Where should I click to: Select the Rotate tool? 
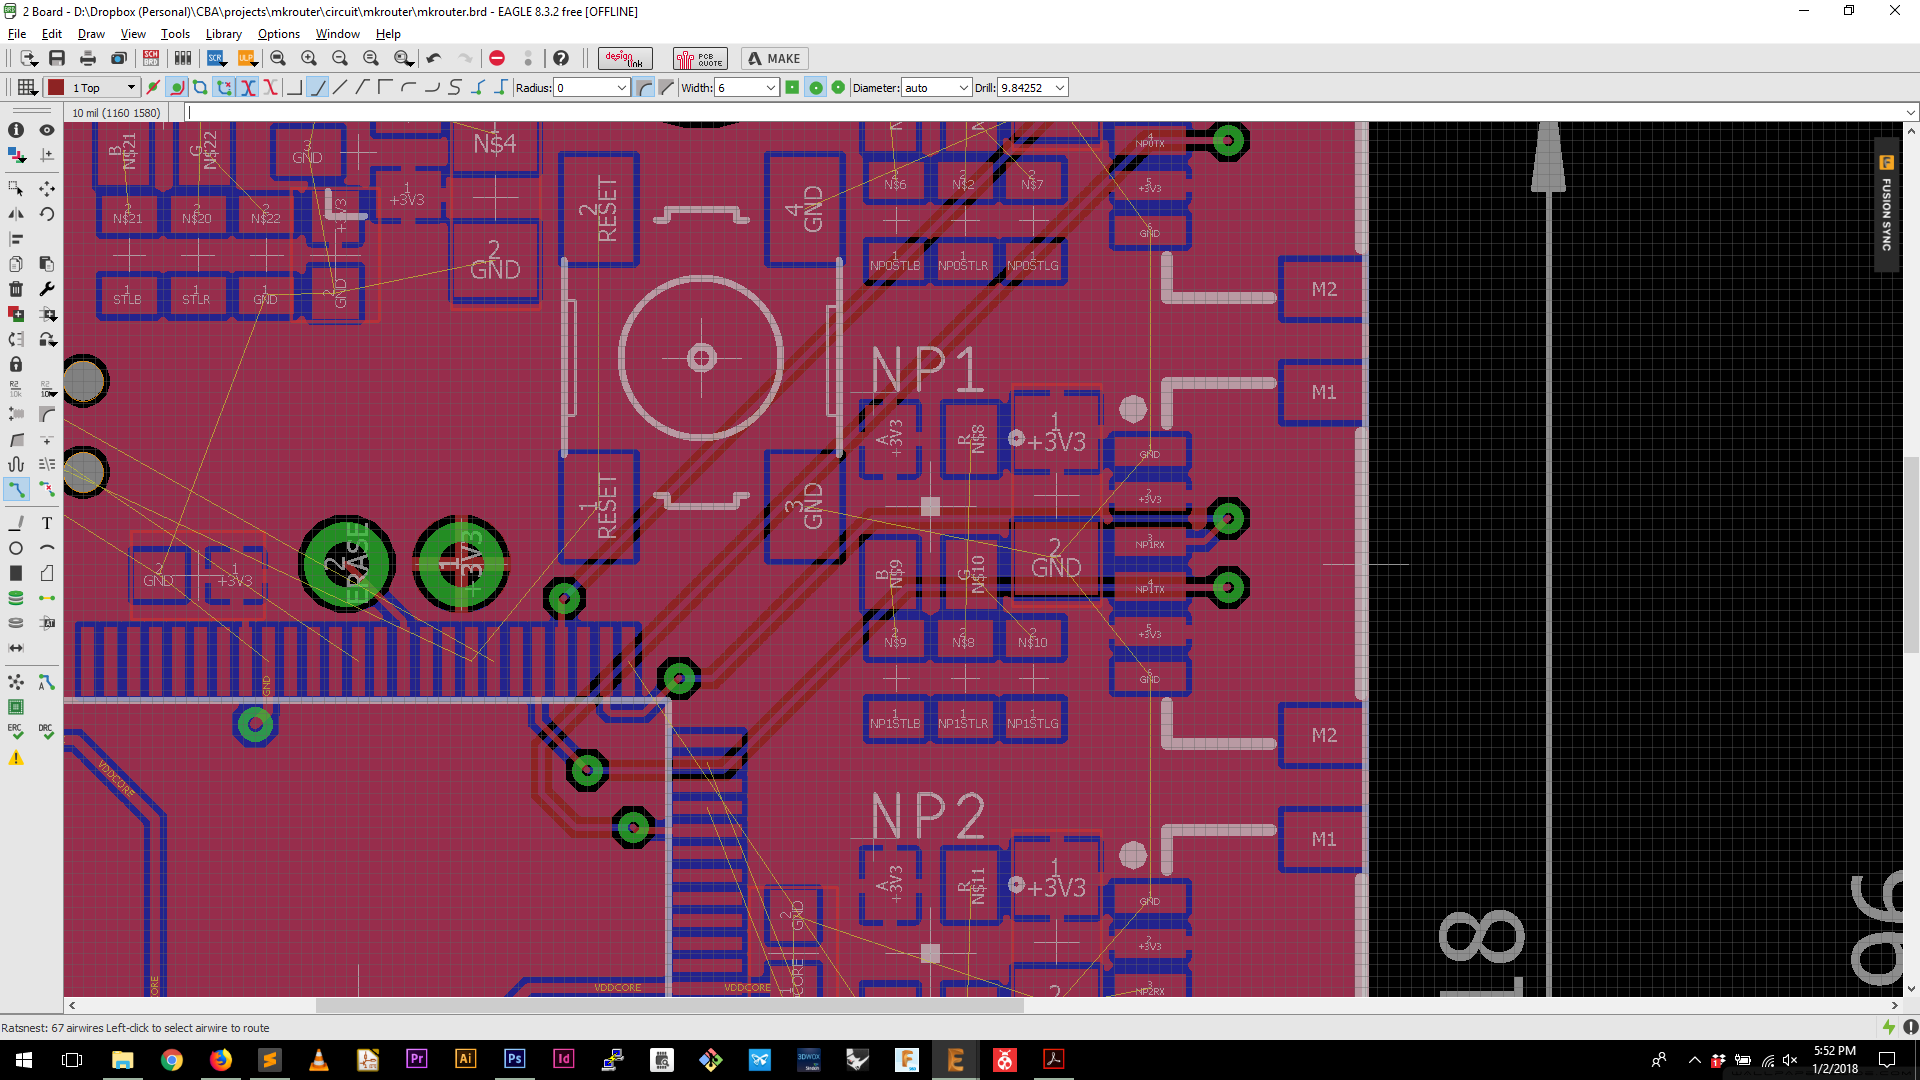(46, 214)
